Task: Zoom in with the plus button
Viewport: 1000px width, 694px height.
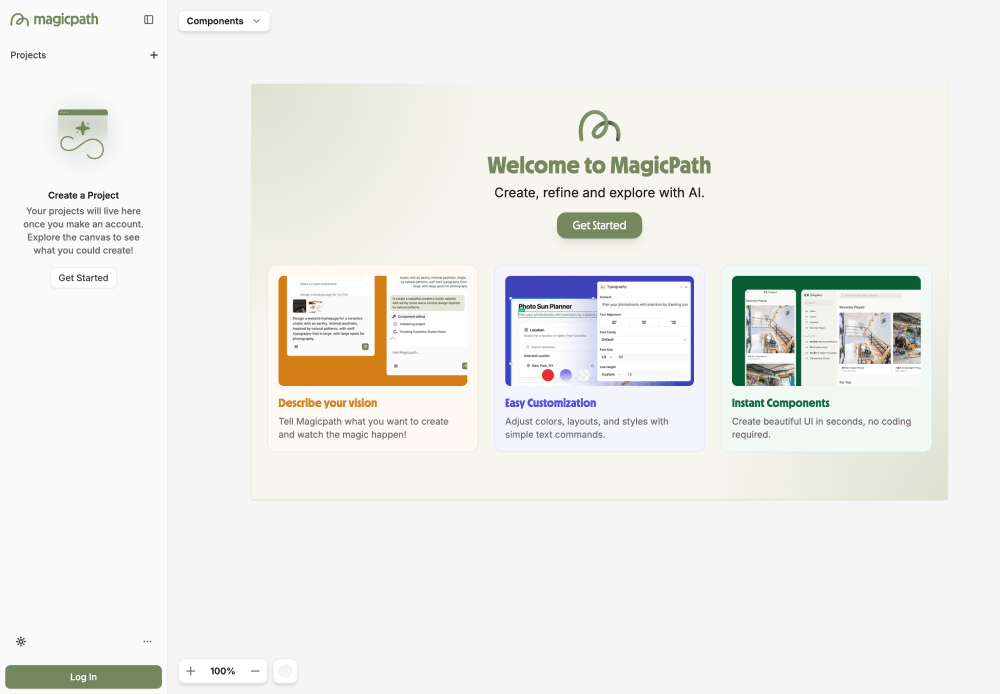Action: pyautogui.click(x=191, y=671)
